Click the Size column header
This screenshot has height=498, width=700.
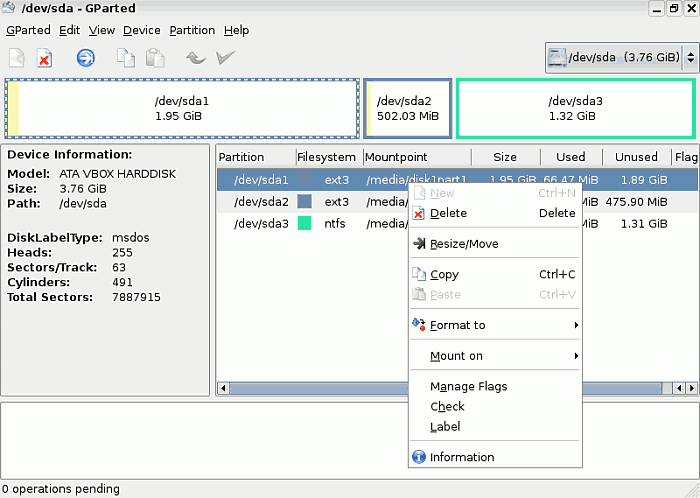click(x=505, y=157)
